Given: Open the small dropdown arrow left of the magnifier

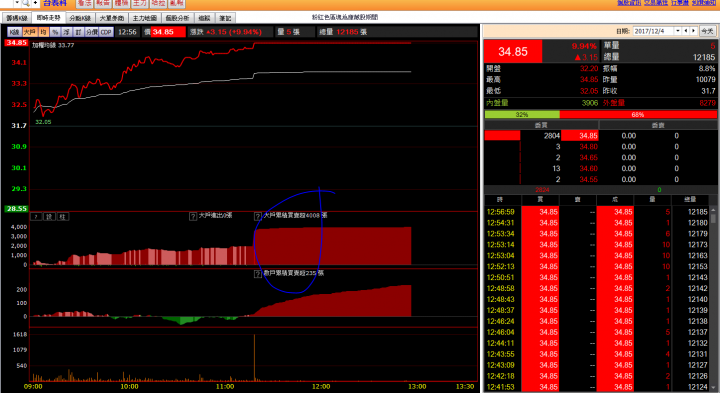Looking at the screenshot, I should click(17, 3).
